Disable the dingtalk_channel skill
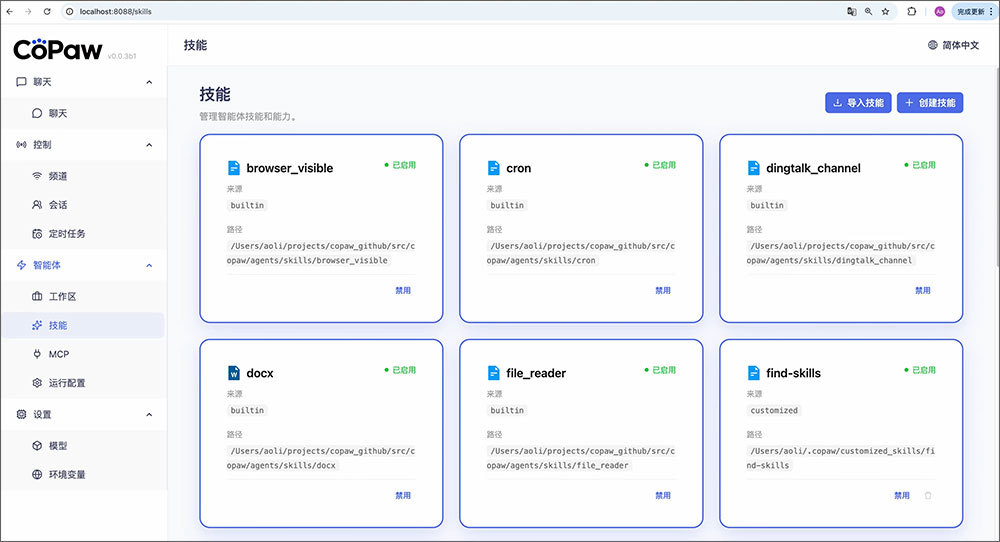This screenshot has height=542, width=1000. (923, 290)
